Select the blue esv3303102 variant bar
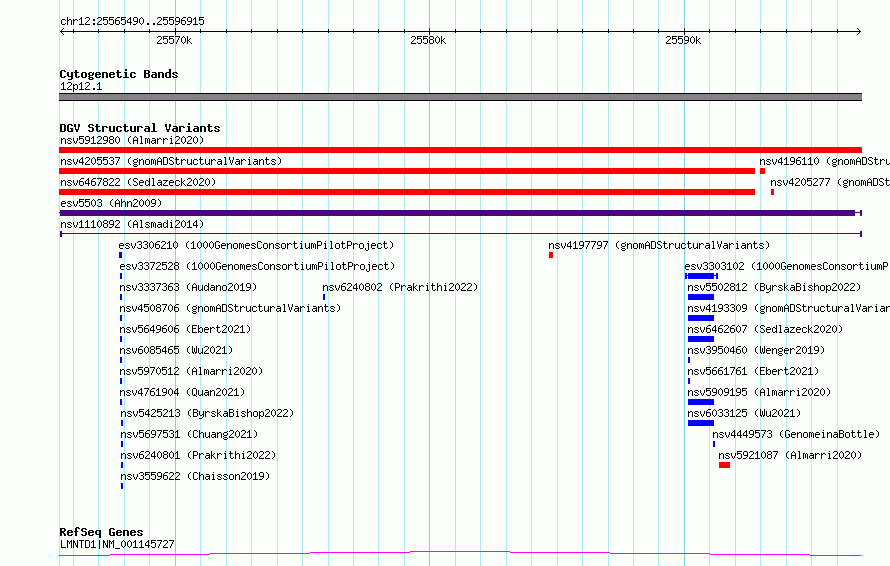Image resolution: width=890 pixels, height=566 pixels. [x=702, y=276]
